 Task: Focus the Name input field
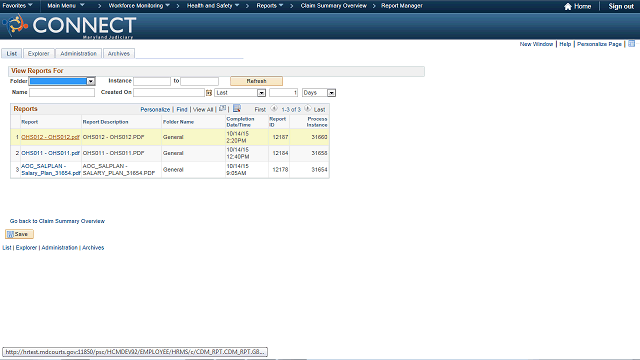coord(62,93)
